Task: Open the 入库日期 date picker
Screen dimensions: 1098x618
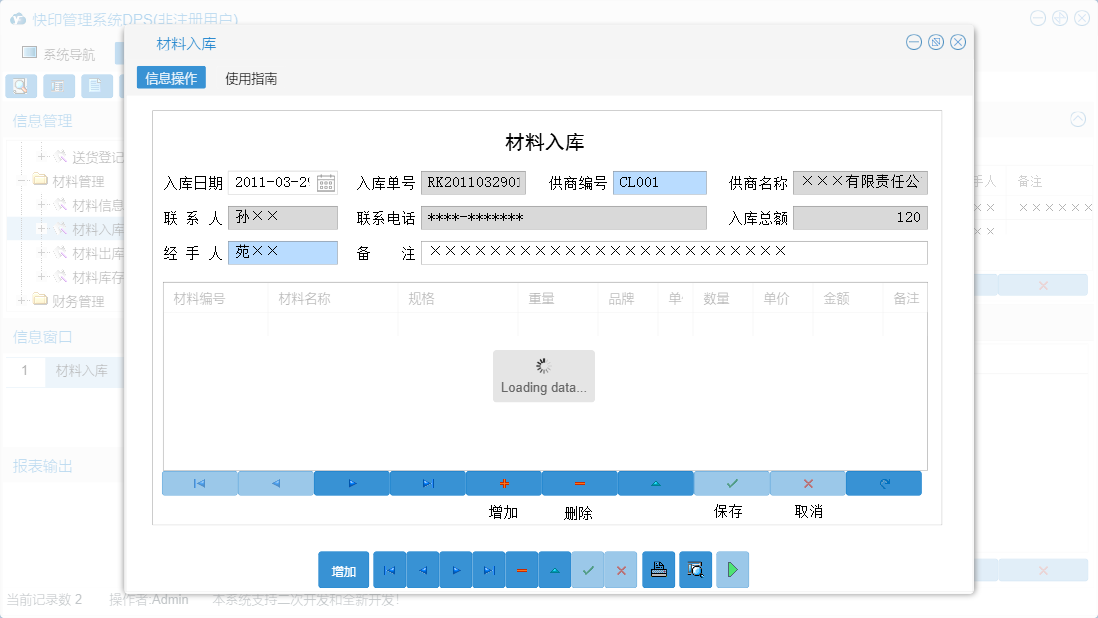Action: [327, 182]
